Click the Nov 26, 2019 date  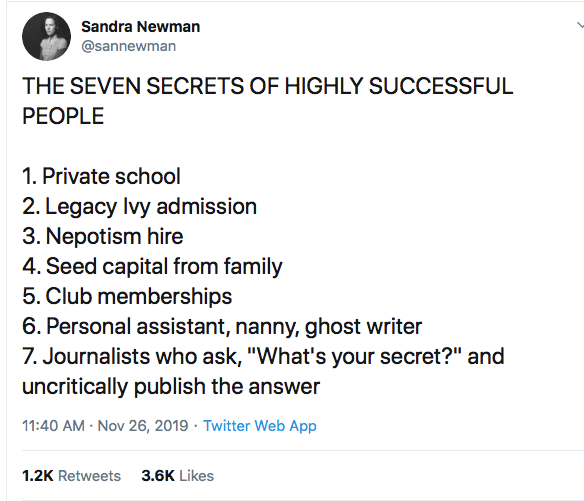click(143, 426)
